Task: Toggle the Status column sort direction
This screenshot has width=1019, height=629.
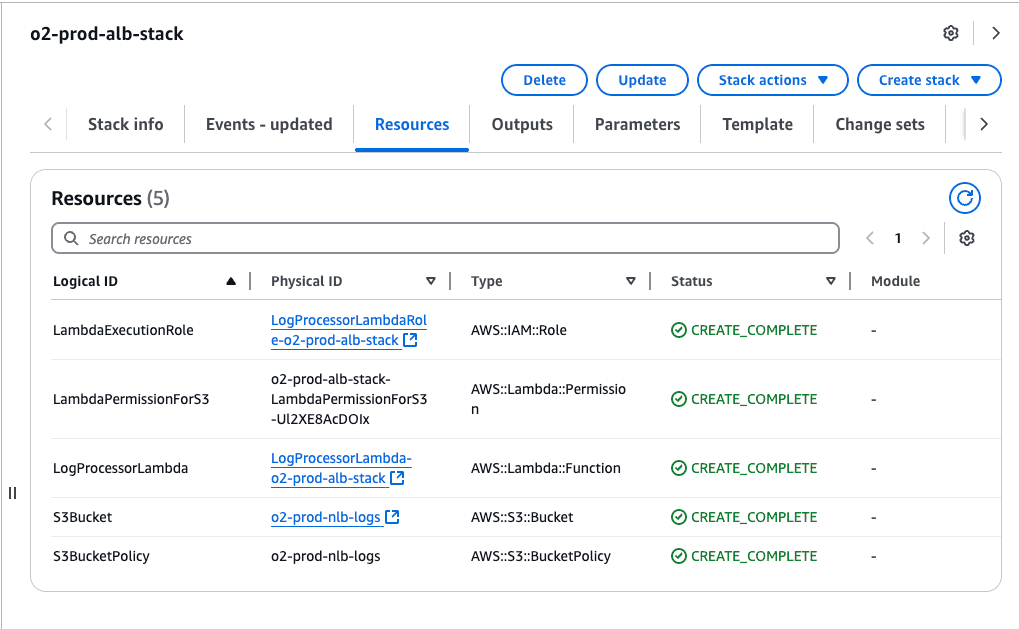Action: click(831, 281)
